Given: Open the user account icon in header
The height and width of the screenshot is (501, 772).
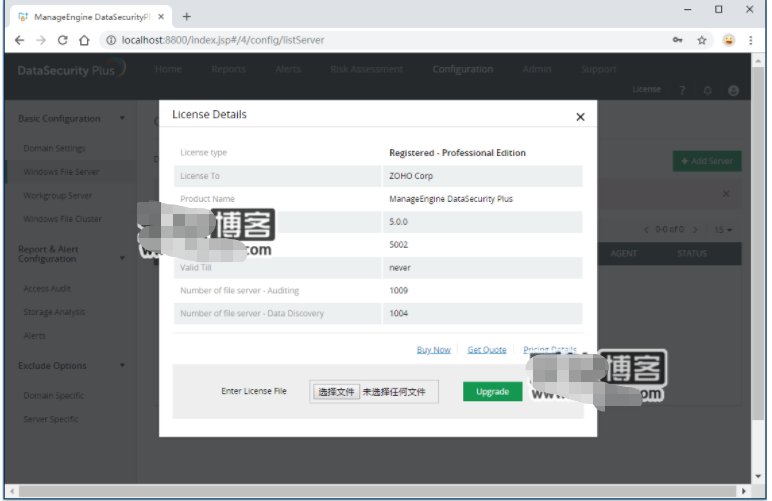Looking at the screenshot, I should (x=733, y=91).
